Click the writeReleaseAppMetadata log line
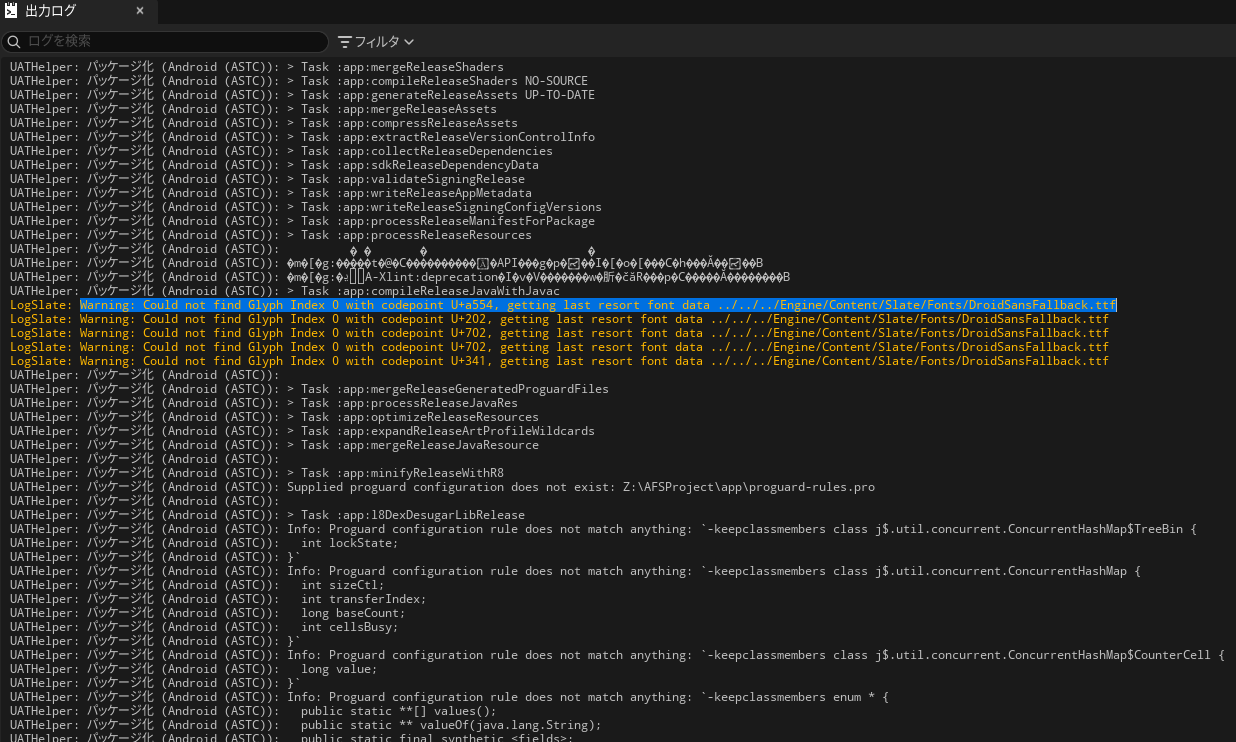The image size is (1236, 742). click(x=271, y=193)
